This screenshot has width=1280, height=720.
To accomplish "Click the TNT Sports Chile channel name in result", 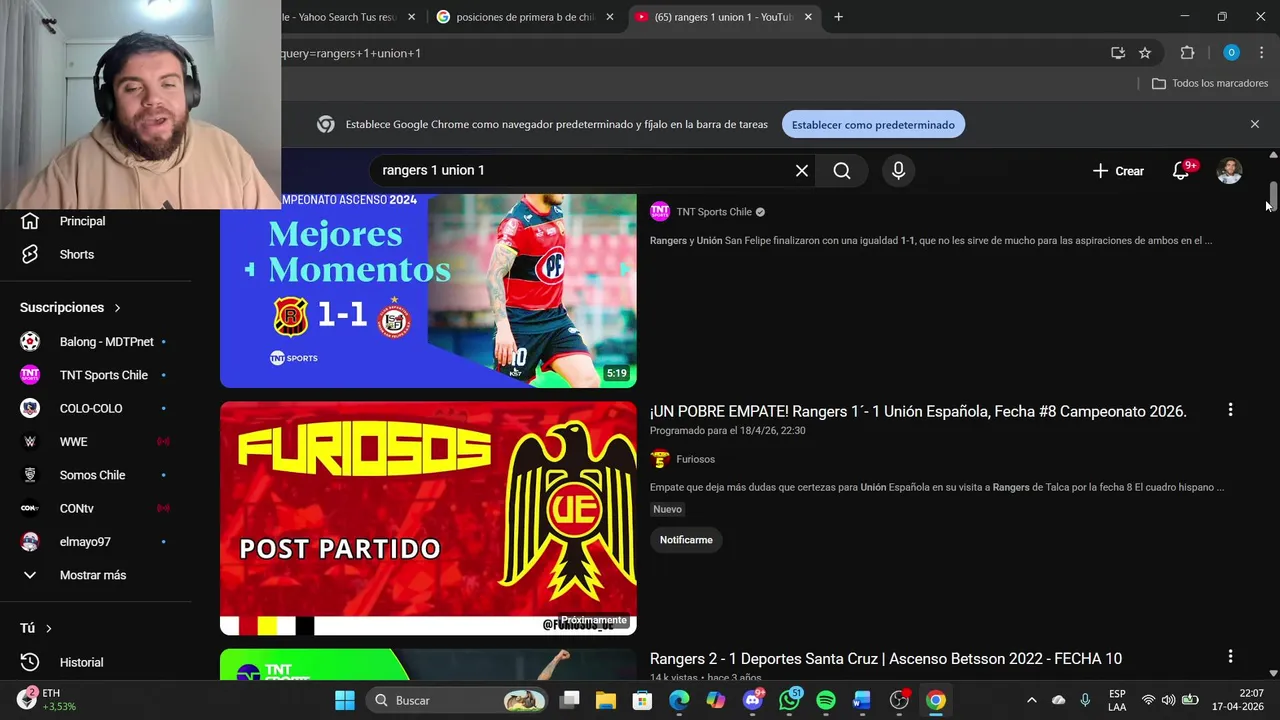I will tap(714, 212).
